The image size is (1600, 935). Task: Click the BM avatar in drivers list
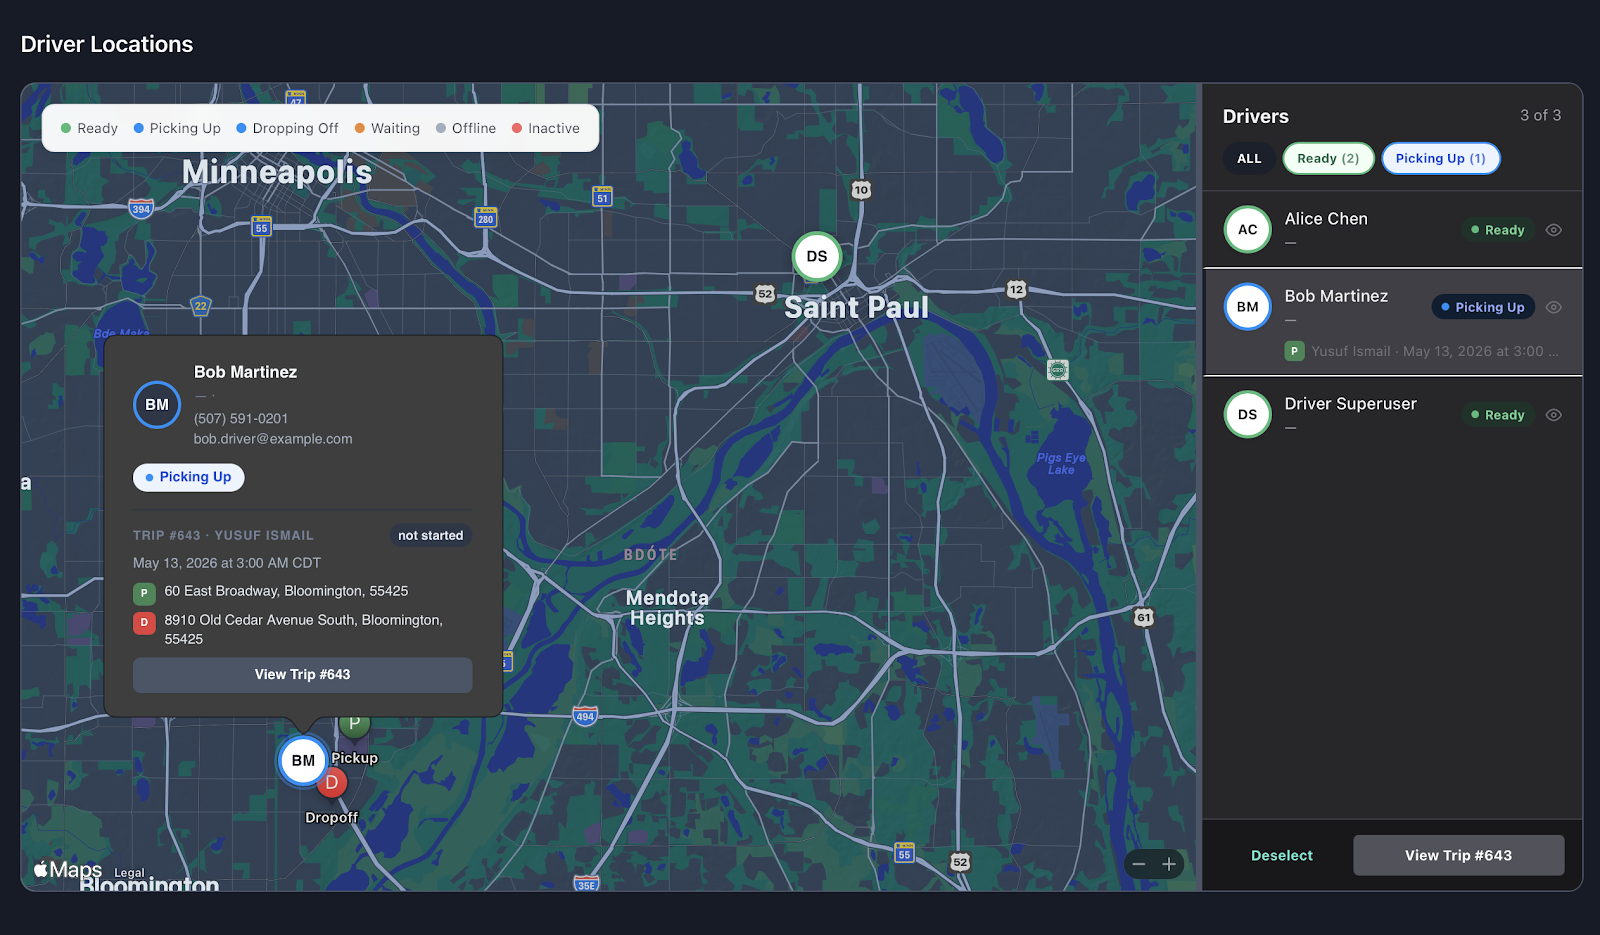[x=1248, y=307]
